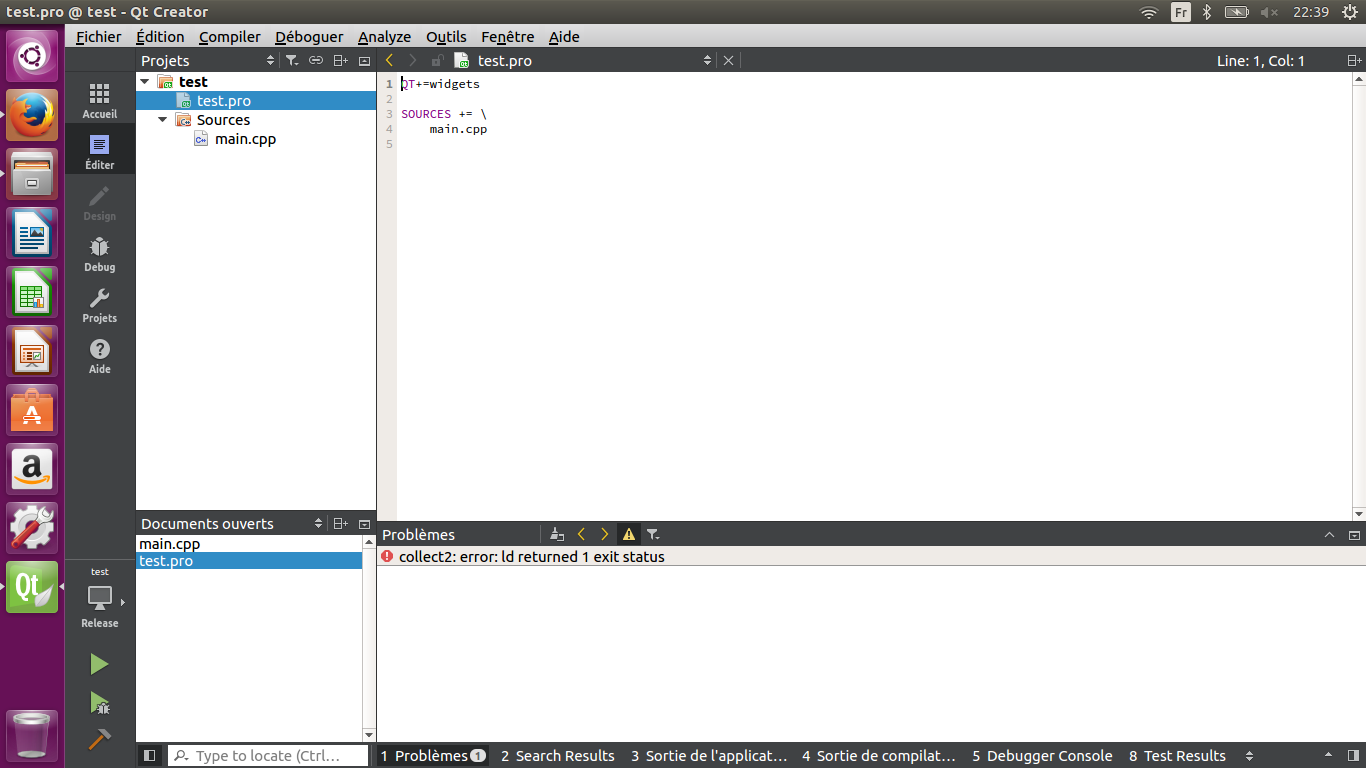1366x768 pixels.
Task: Open the kit selector monitor icon
Action: click(x=99, y=598)
